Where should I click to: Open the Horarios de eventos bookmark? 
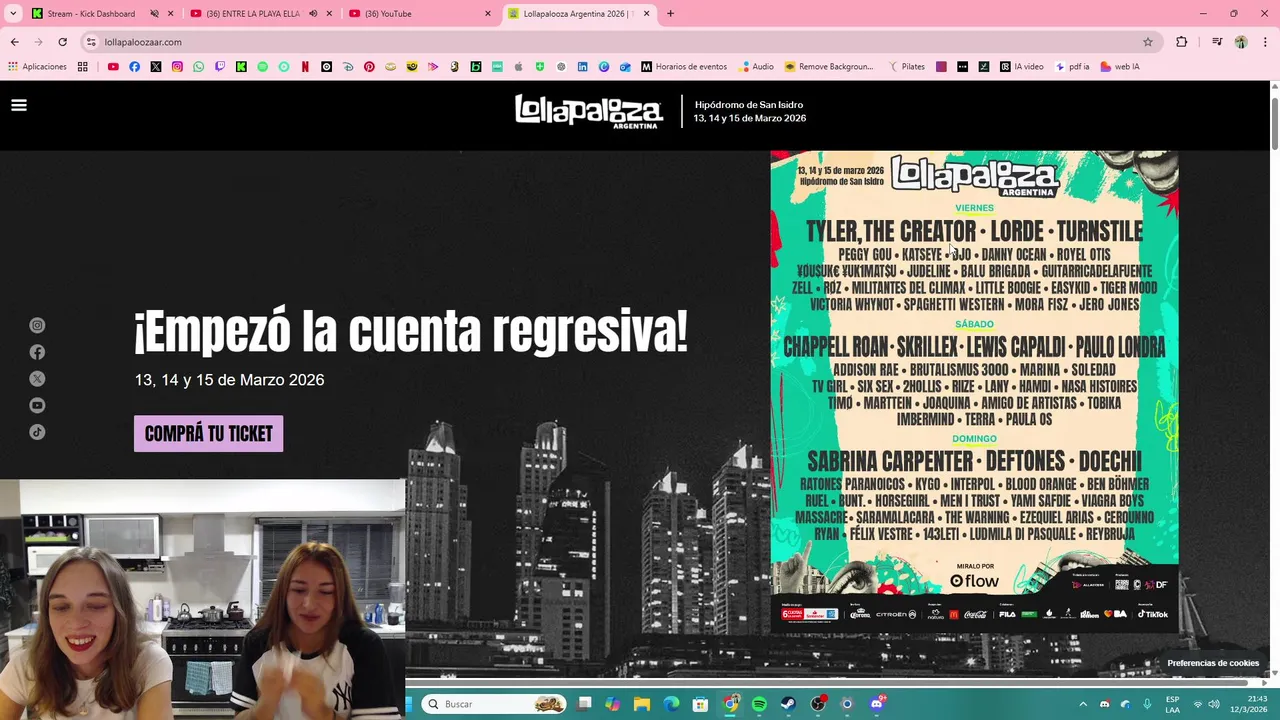[x=684, y=67]
